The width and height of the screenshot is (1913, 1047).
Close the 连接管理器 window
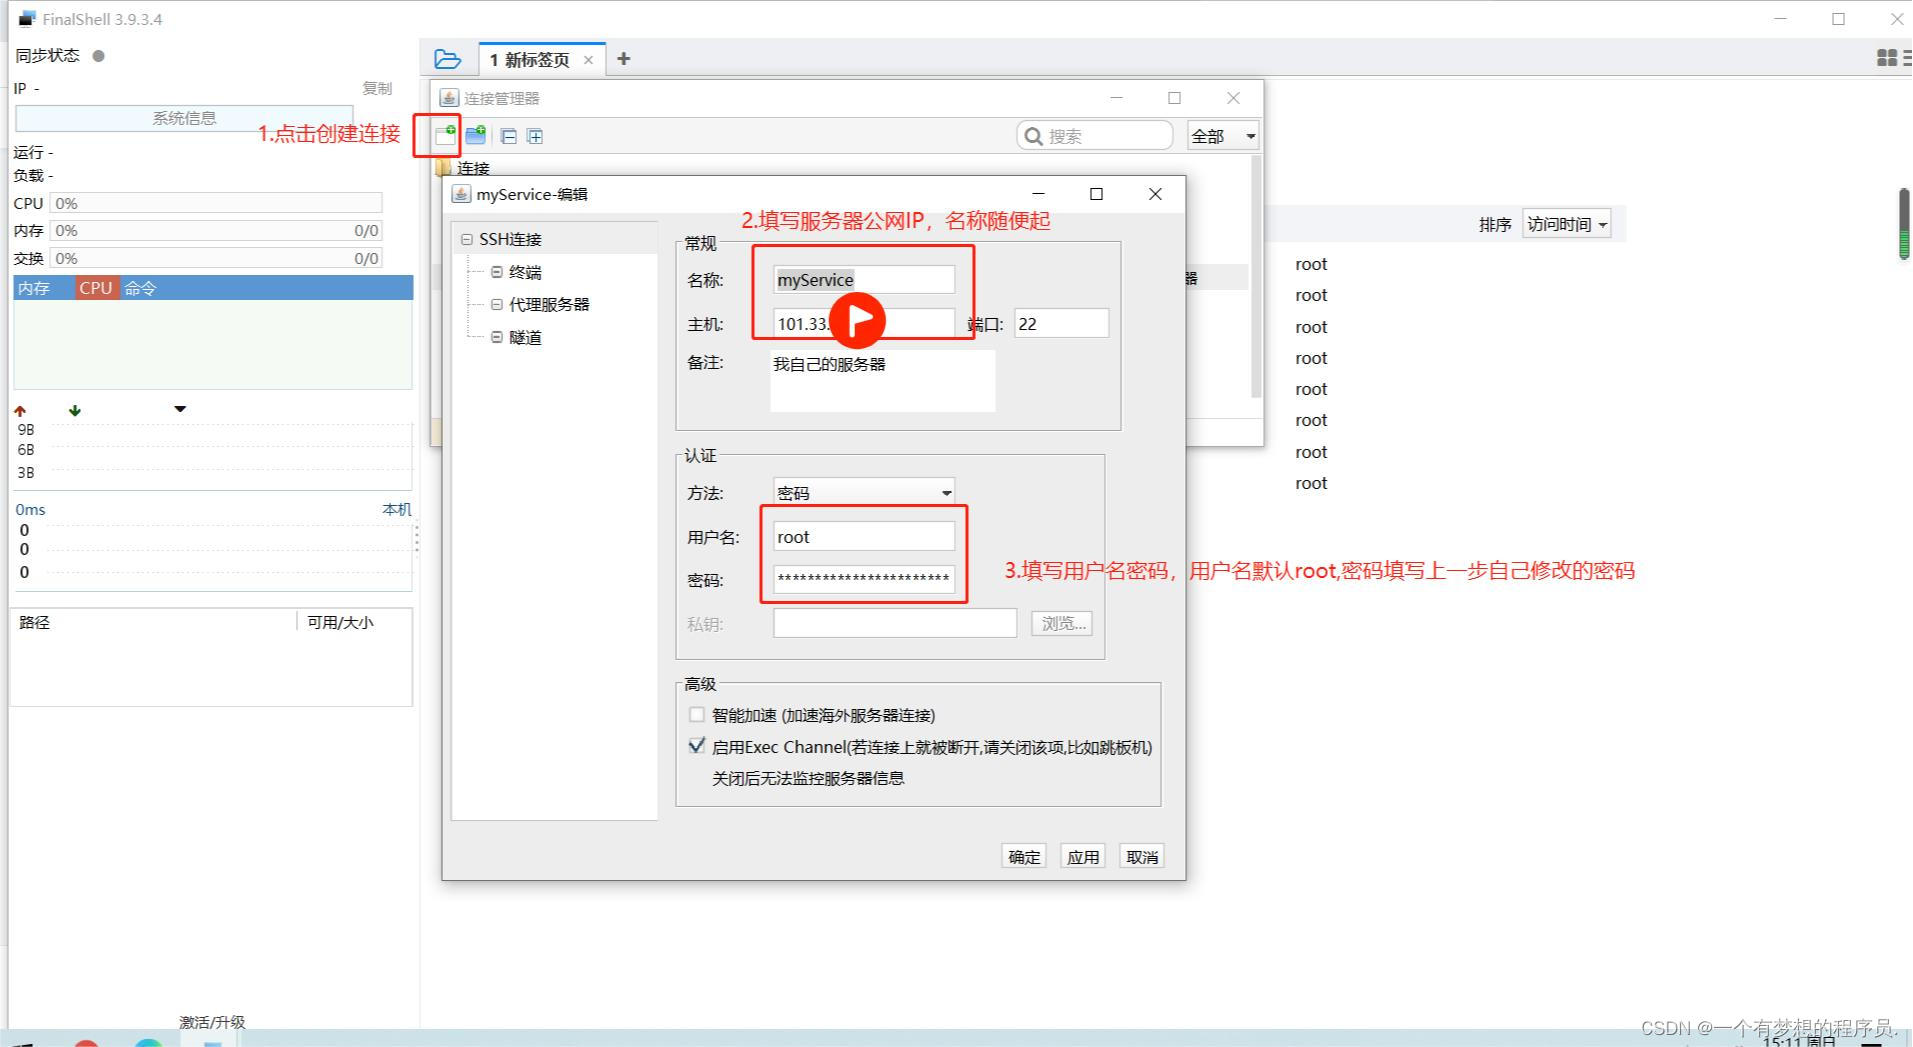click(x=1233, y=98)
